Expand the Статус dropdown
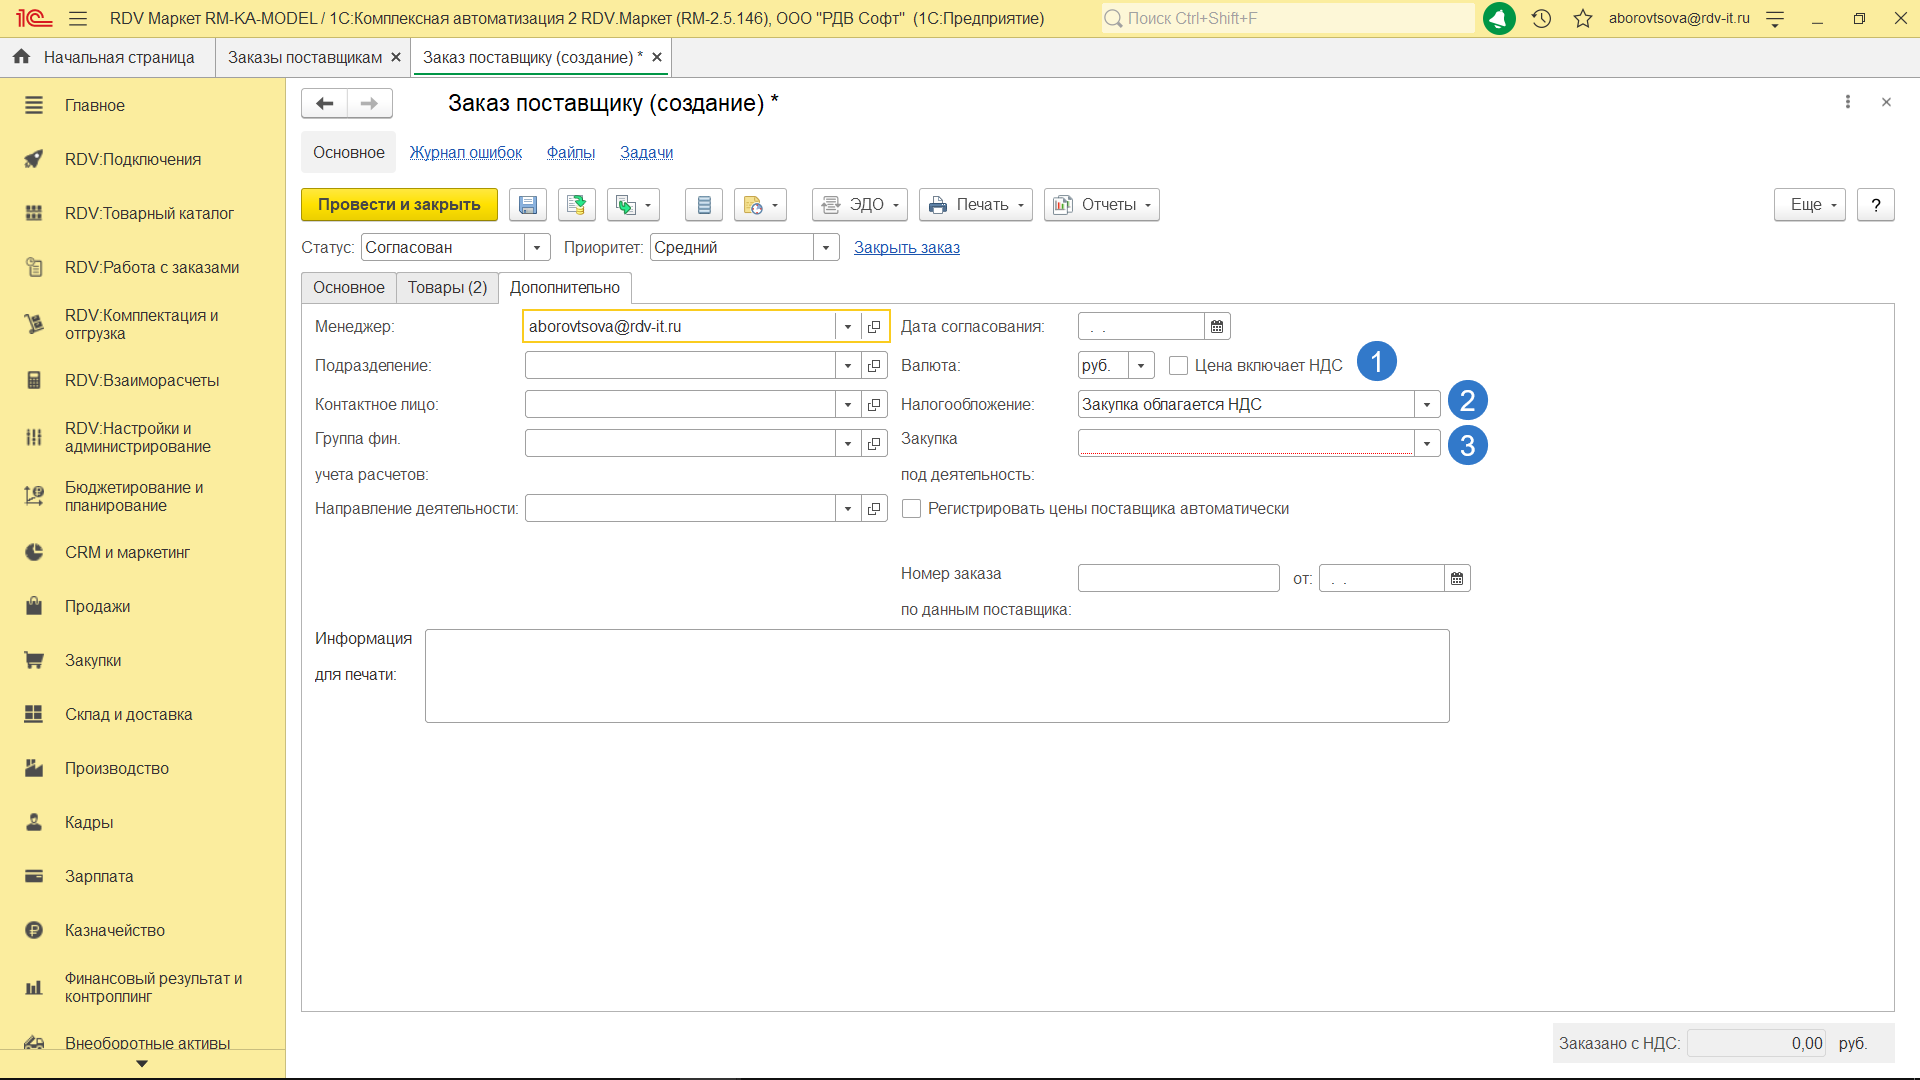Viewport: 1920px width, 1080px height. pyautogui.click(x=537, y=248)
